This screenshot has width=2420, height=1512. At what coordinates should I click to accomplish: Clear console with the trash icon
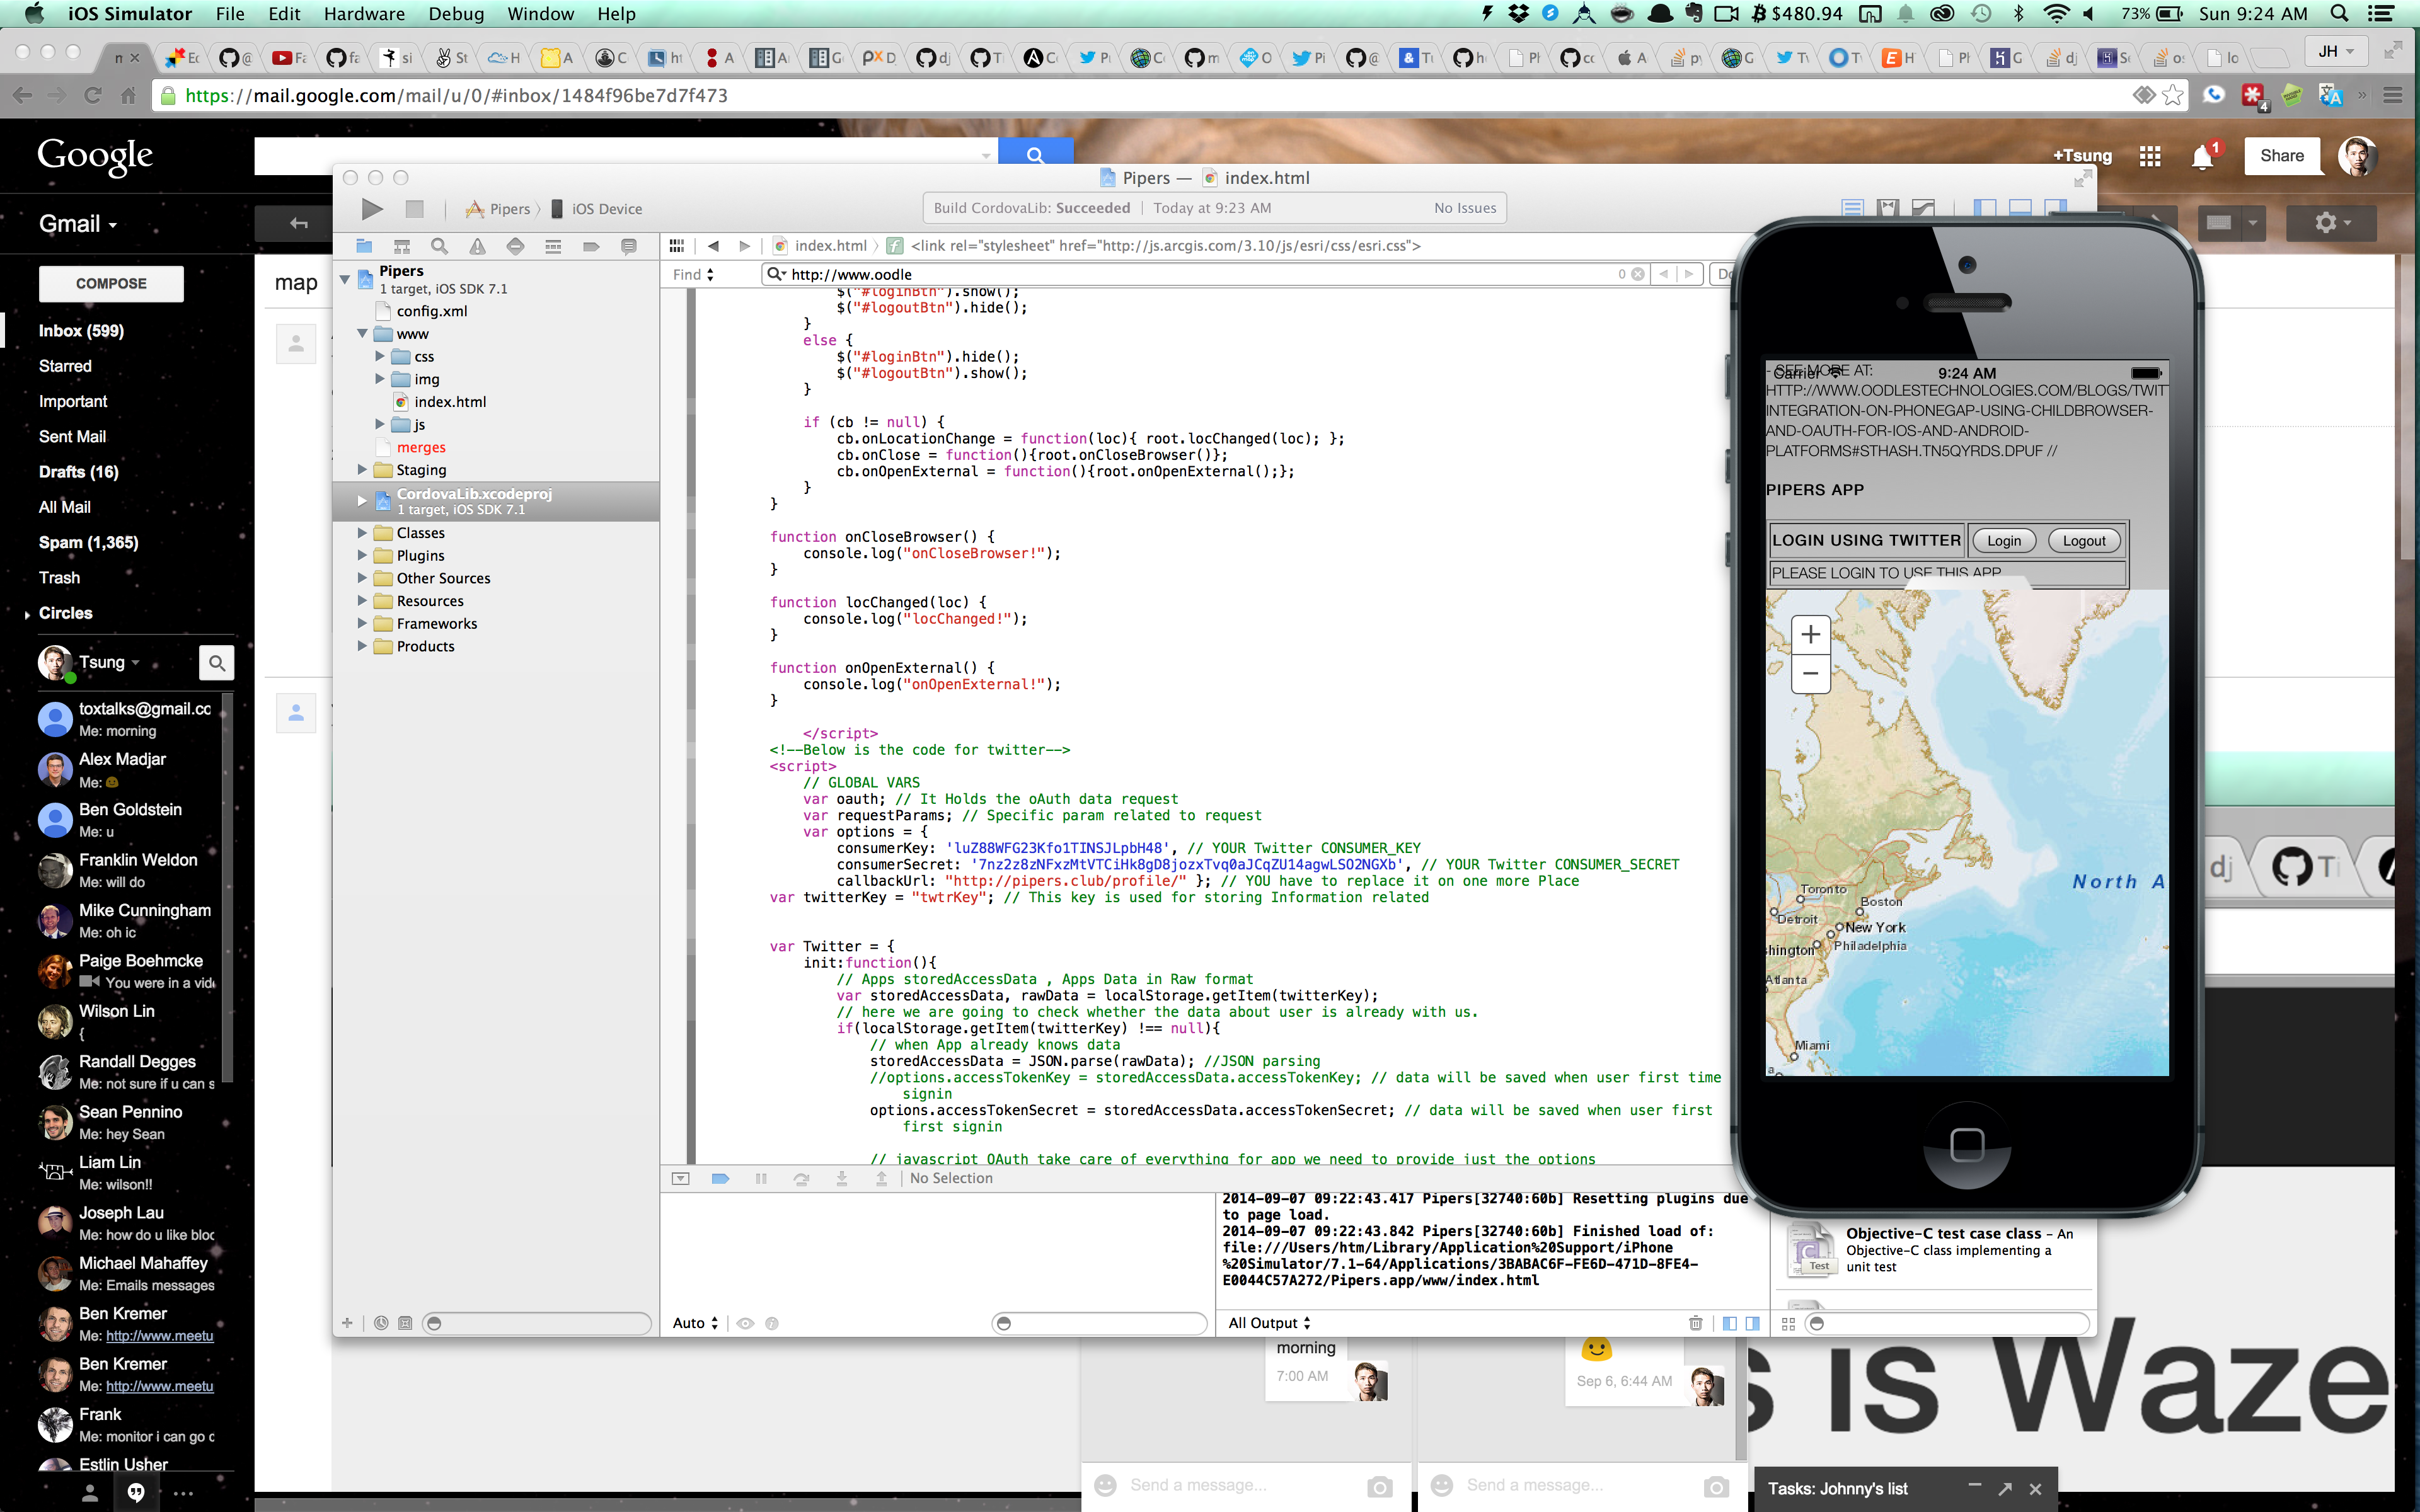[x=1695, y=1323]
